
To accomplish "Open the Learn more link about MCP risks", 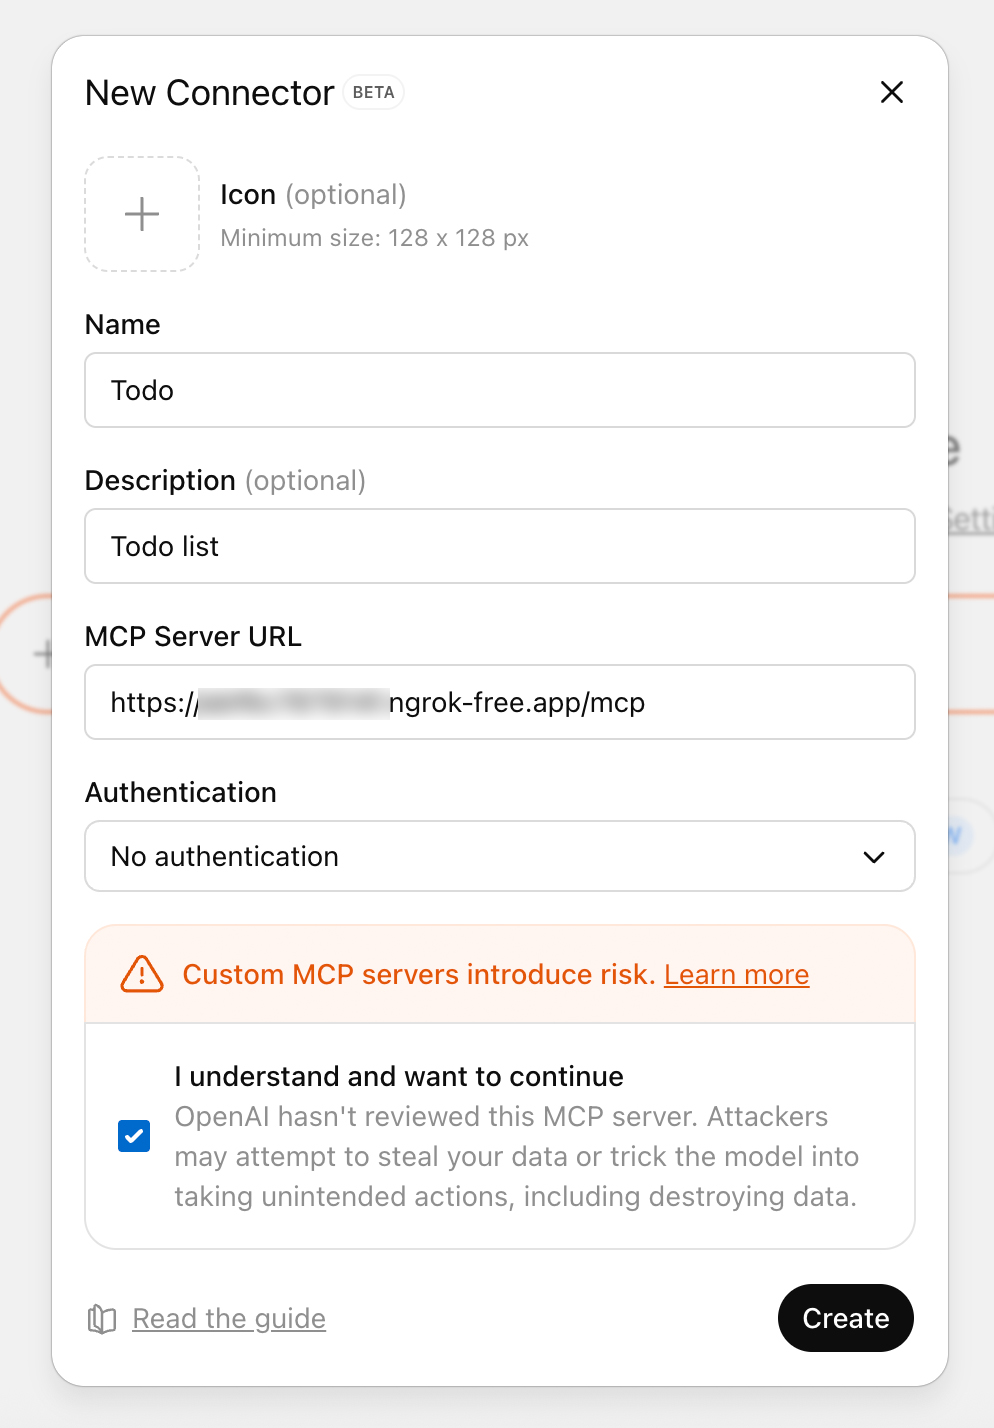I will point(736,974).
